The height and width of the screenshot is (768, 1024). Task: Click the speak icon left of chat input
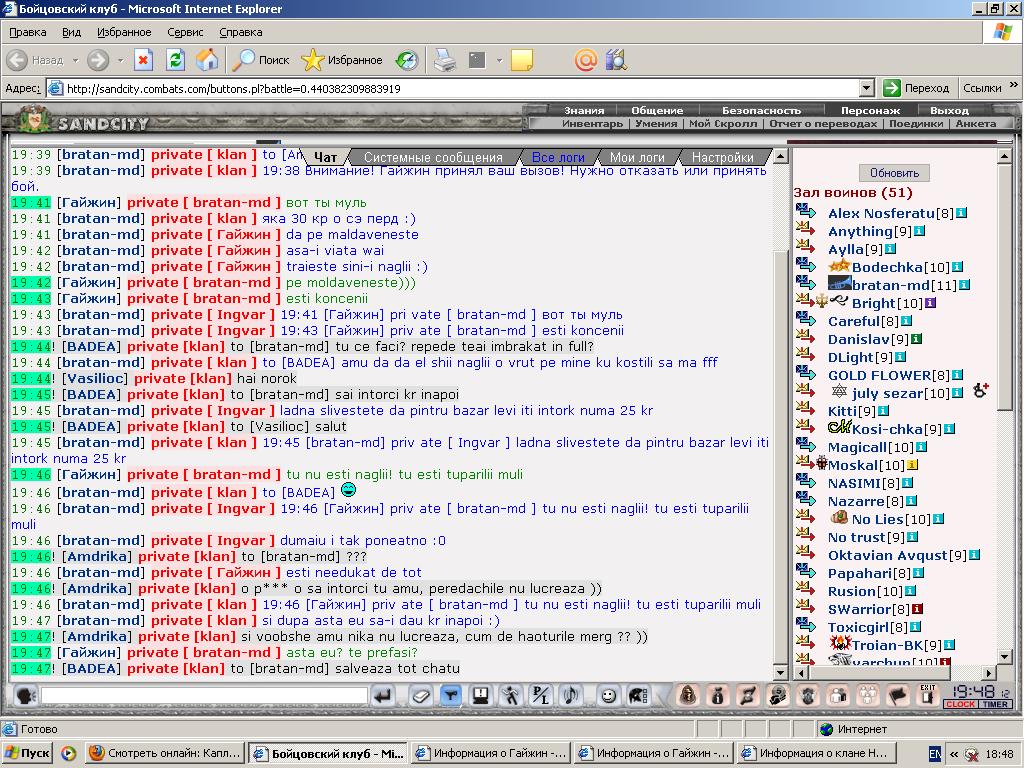(x=25, y=696)
